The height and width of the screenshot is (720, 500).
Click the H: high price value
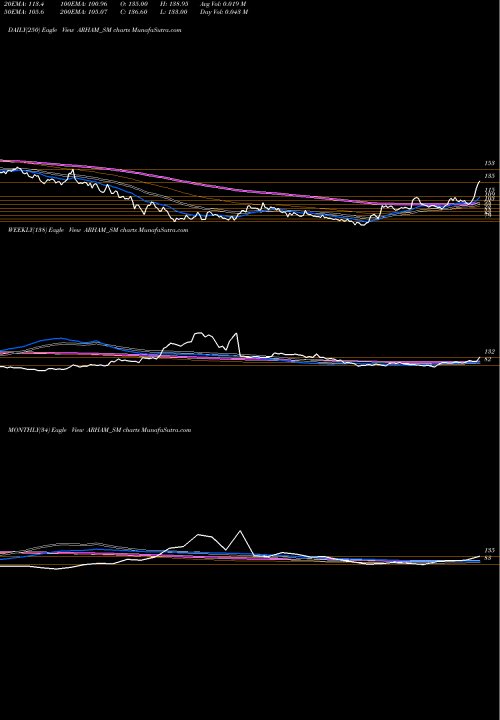tap(174, 4)
